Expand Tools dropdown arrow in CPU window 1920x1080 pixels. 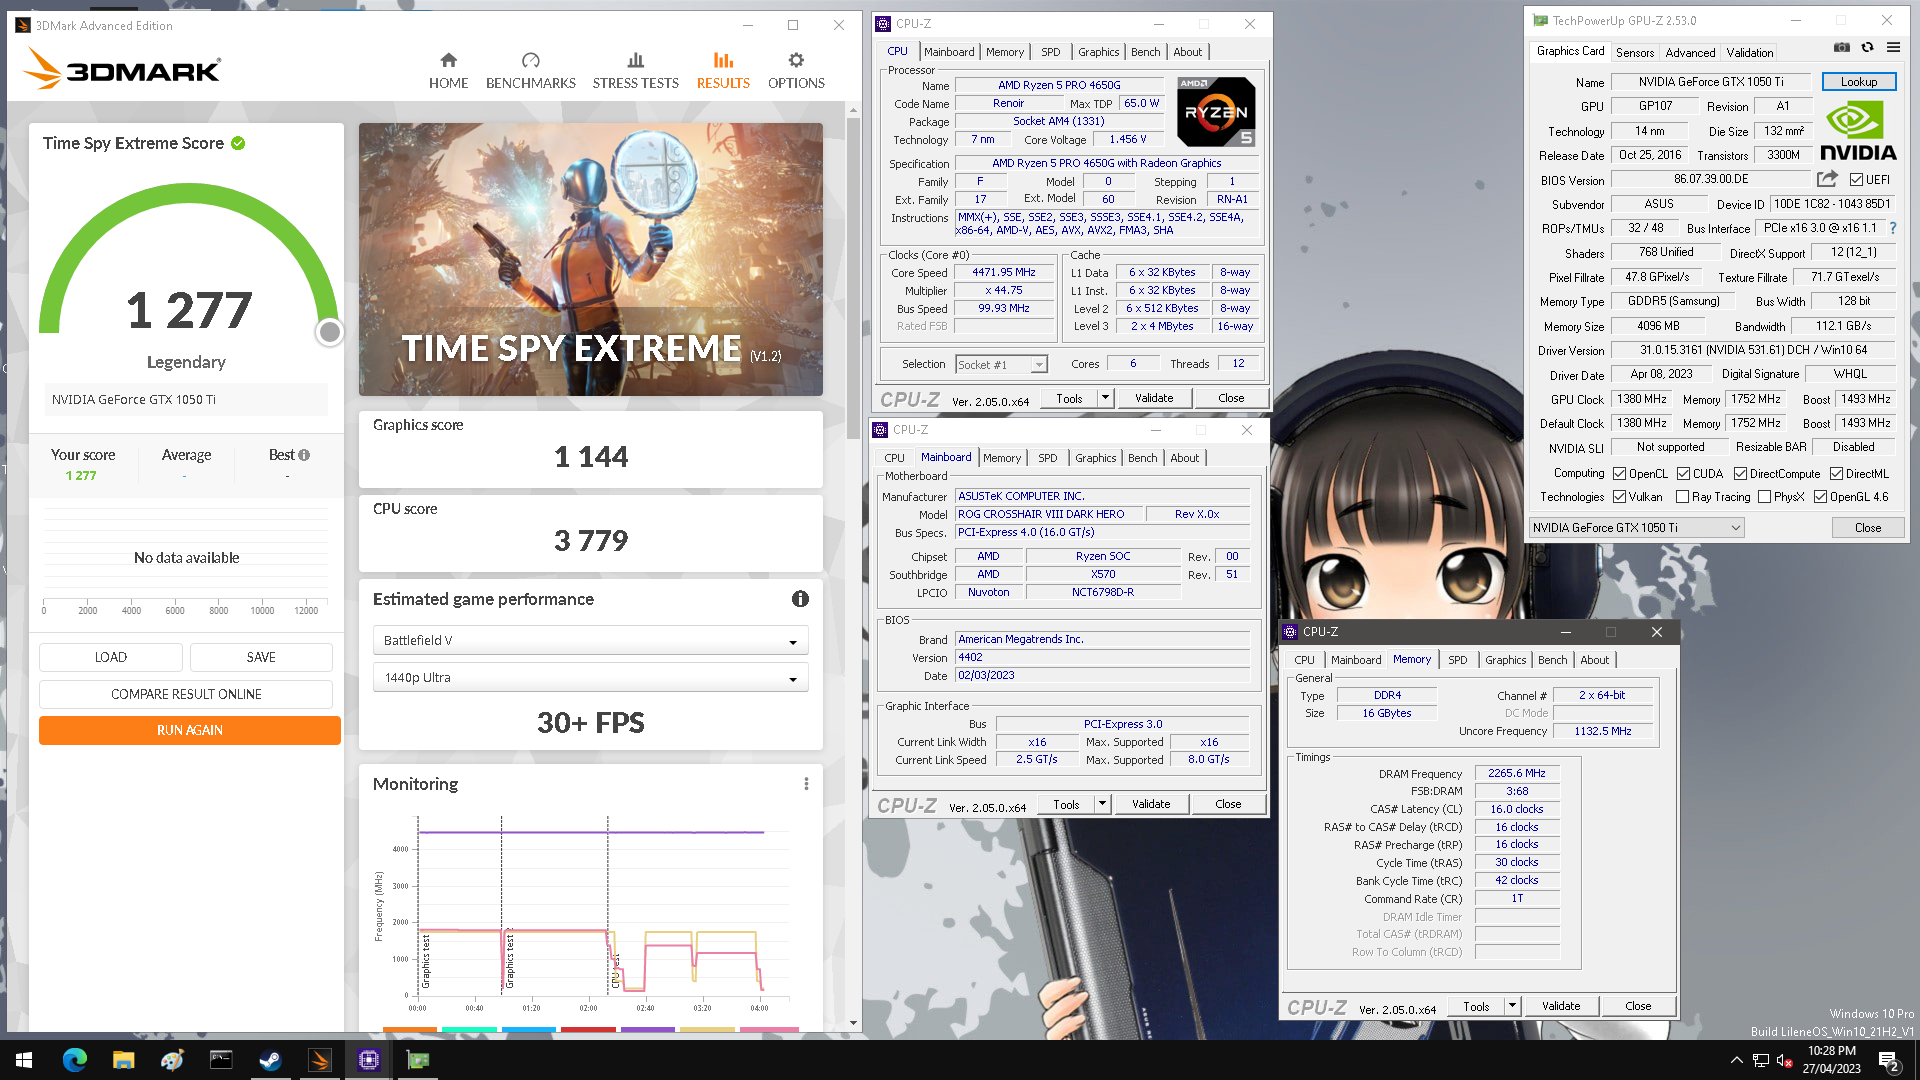(1105, 398)
